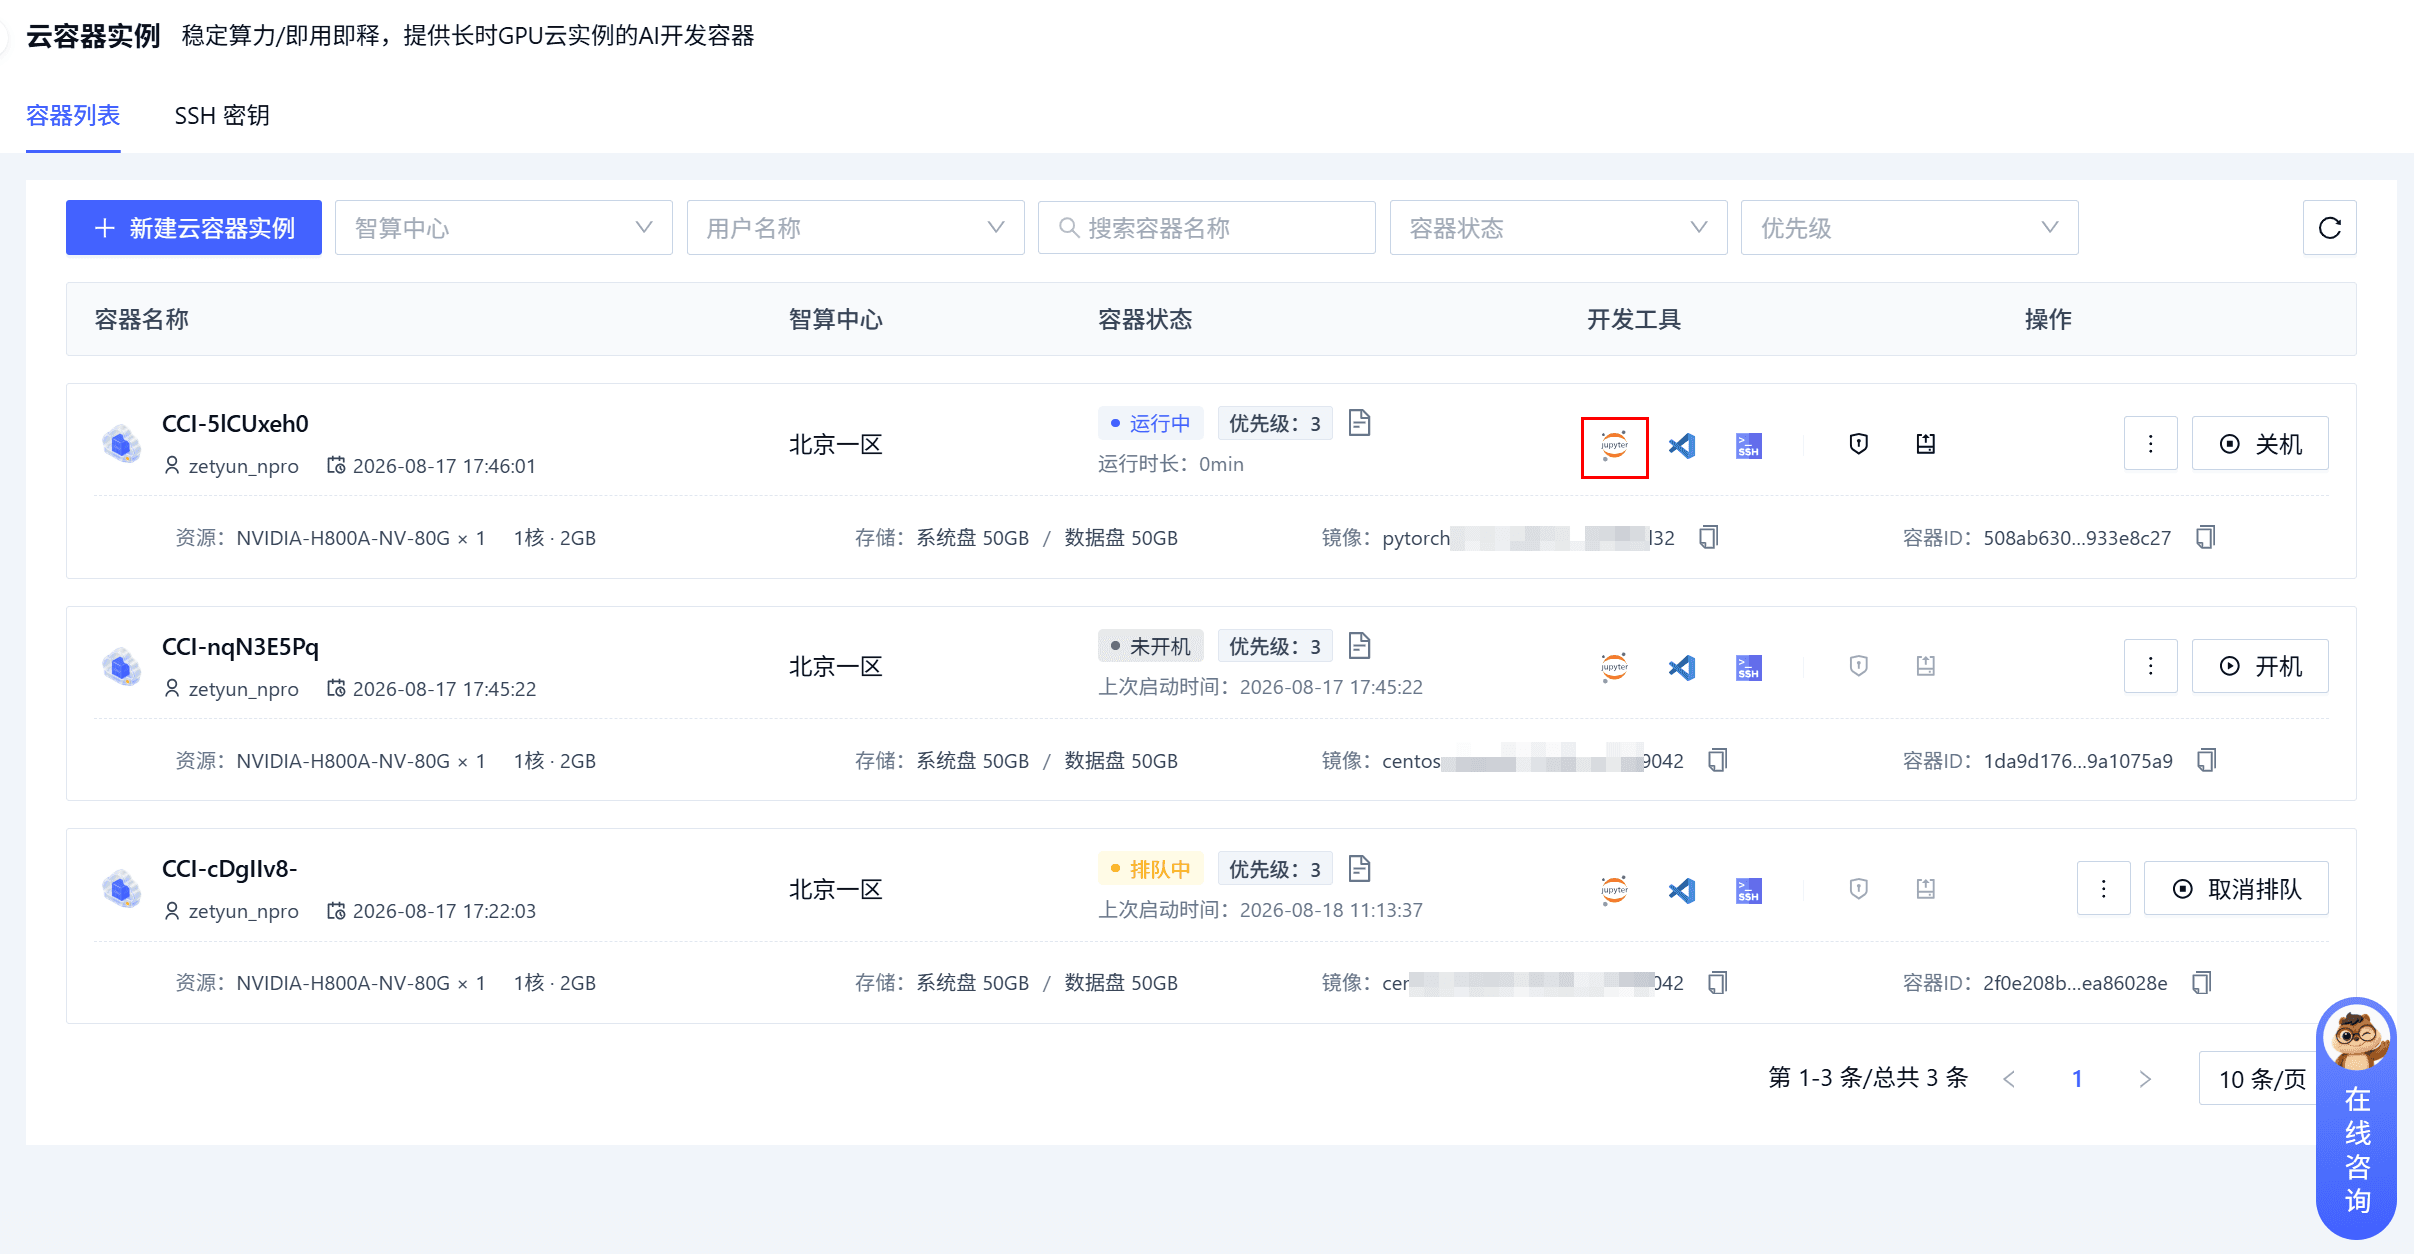
Task: Expand the 优先级 filter dropdown
Action: click(1909, 228)
